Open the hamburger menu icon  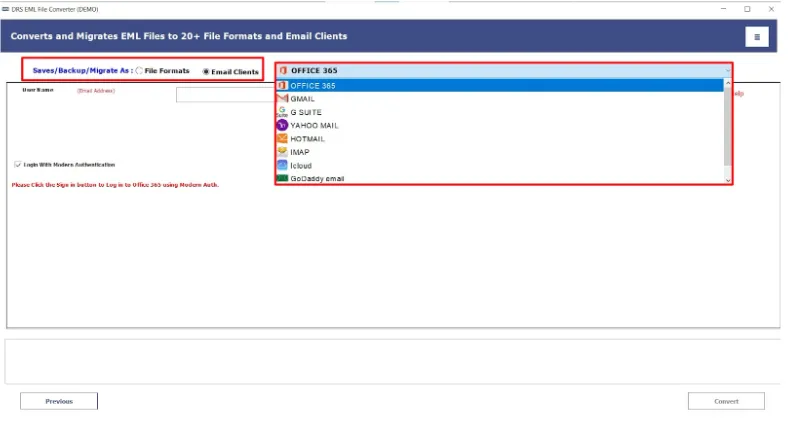point(756,37)
